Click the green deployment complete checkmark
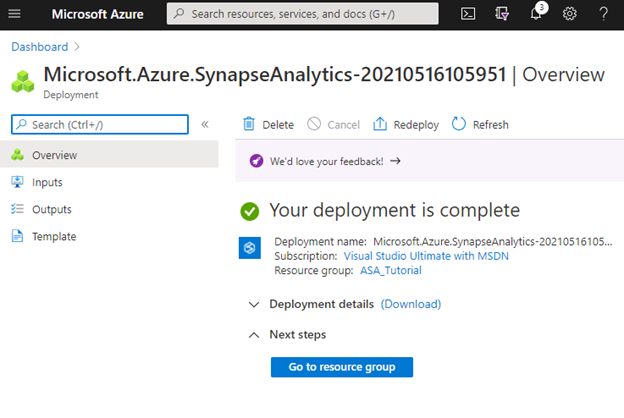The image size is (624, 418). pos(250,211)
